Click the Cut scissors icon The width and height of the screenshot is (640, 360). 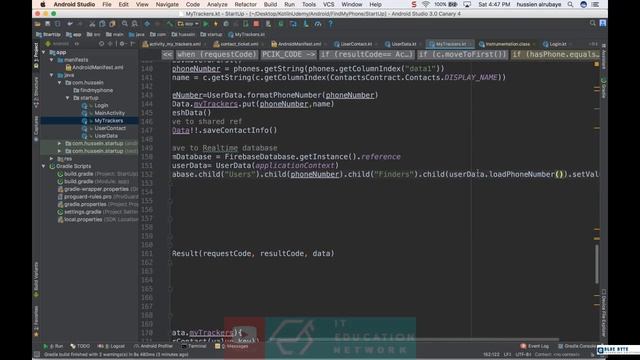click(x=92, y=24)
